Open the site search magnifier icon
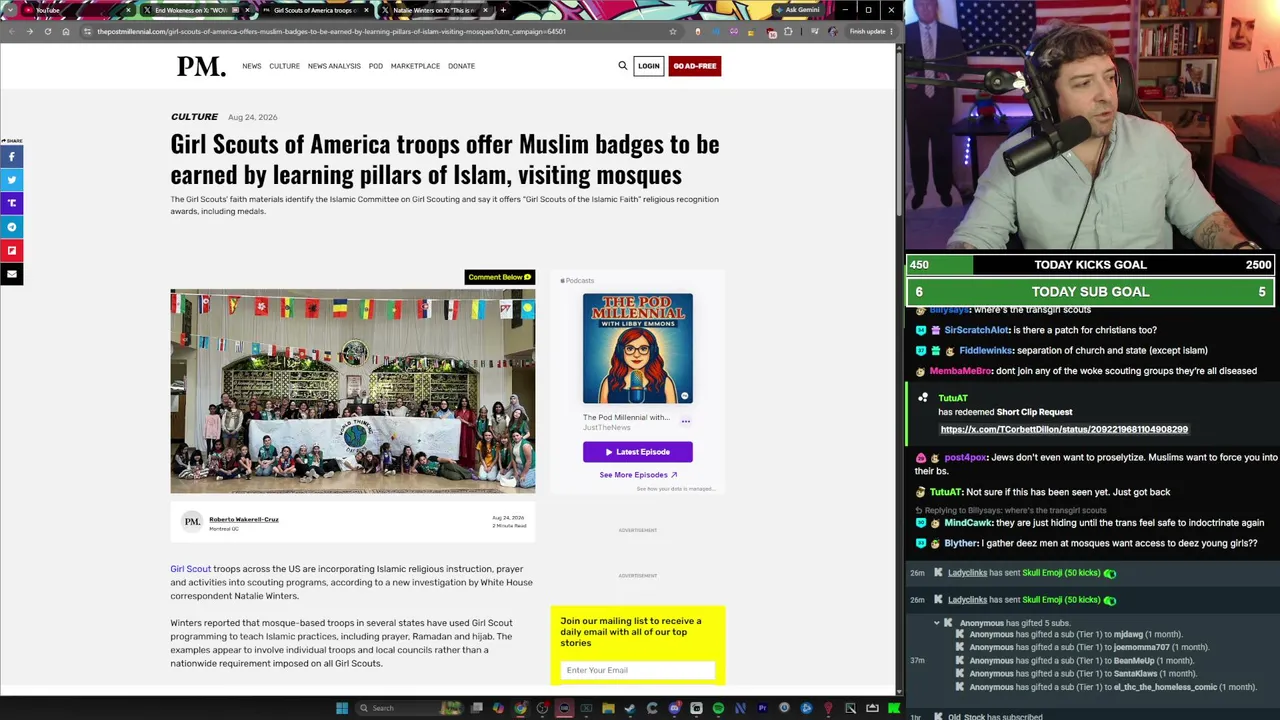 622,66
